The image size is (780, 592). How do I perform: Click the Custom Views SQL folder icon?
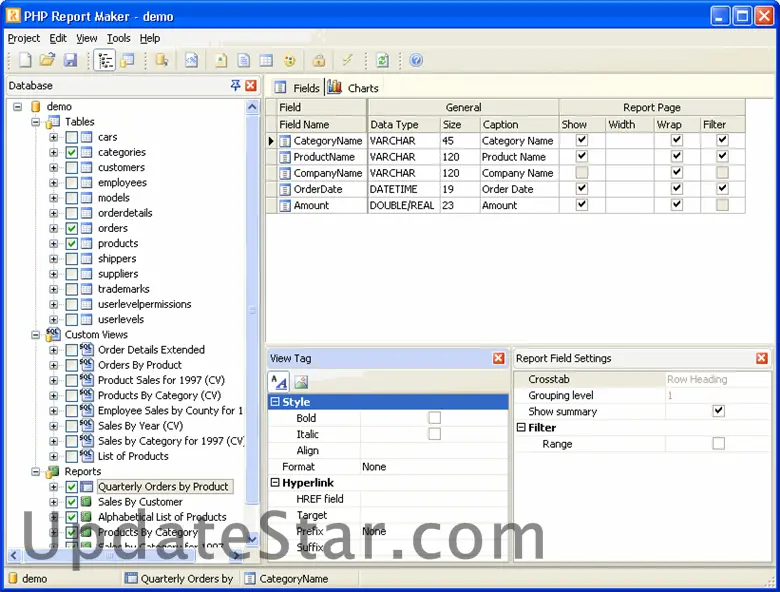53,334
